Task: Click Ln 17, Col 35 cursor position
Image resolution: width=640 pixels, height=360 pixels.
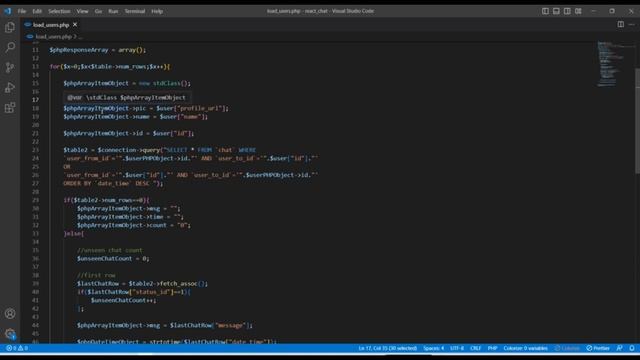Action: pyautogui.click(x=388, y=348)
